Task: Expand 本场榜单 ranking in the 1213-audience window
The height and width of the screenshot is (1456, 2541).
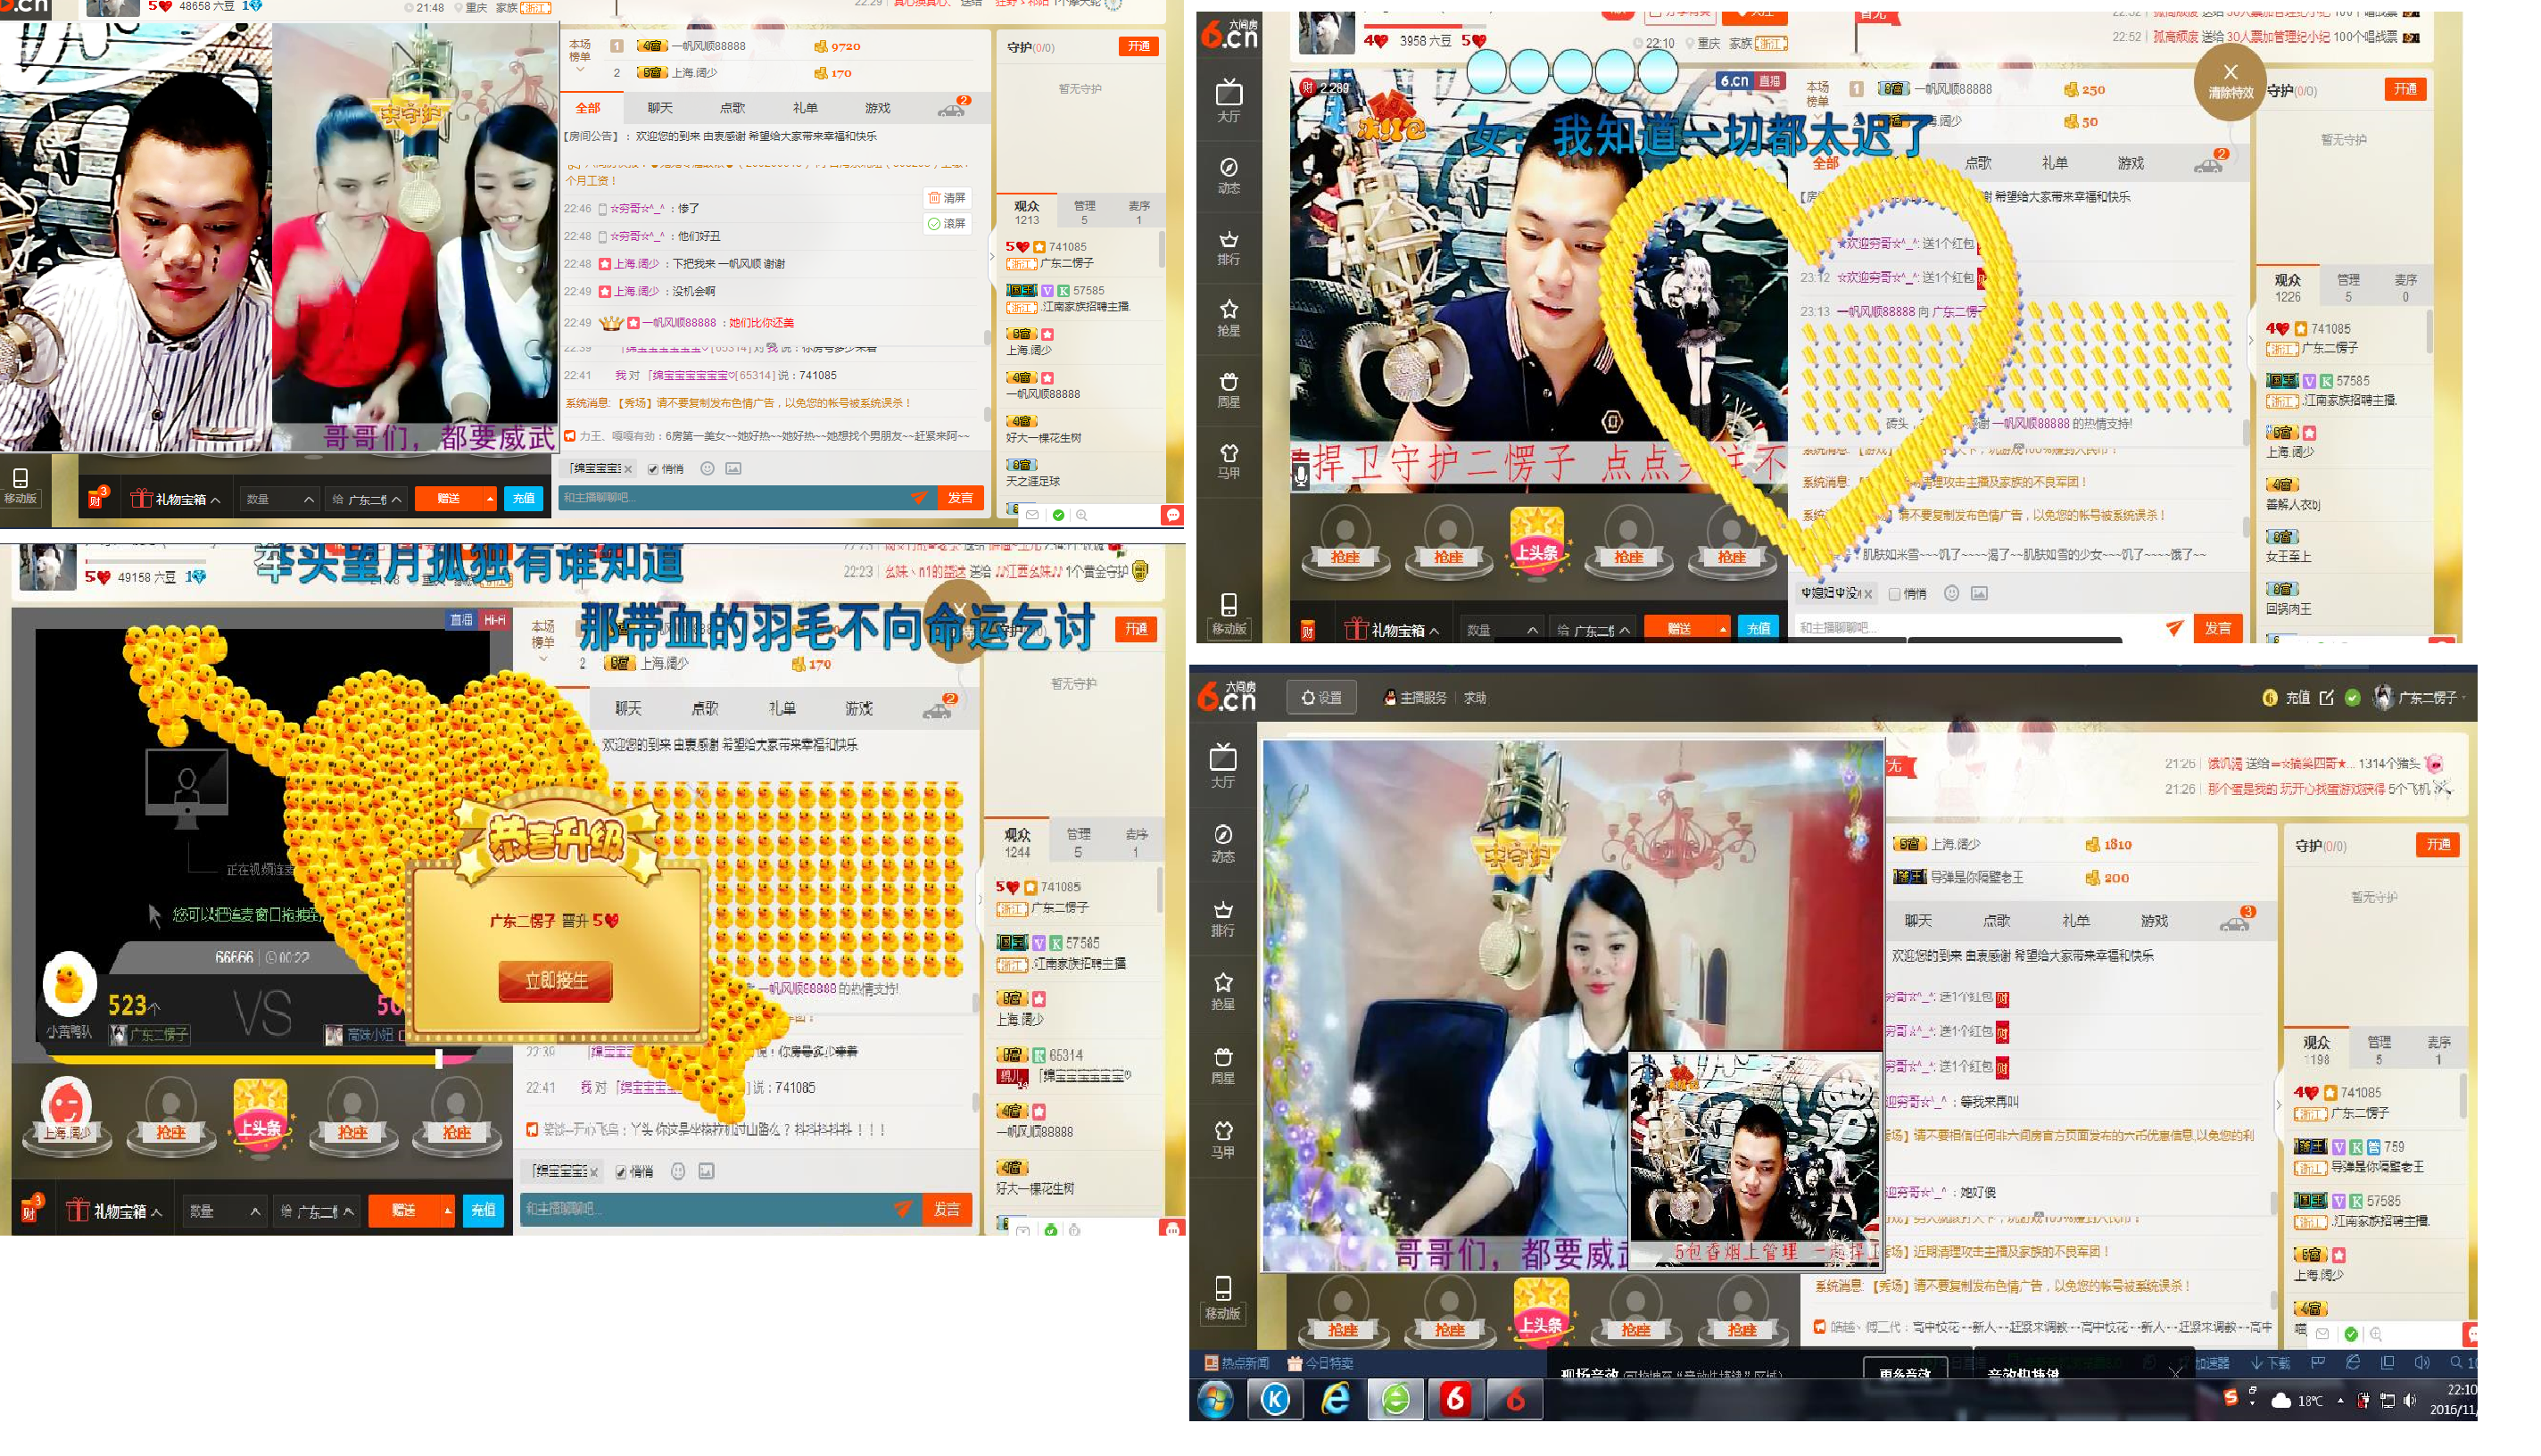Action: coord(580,57)
